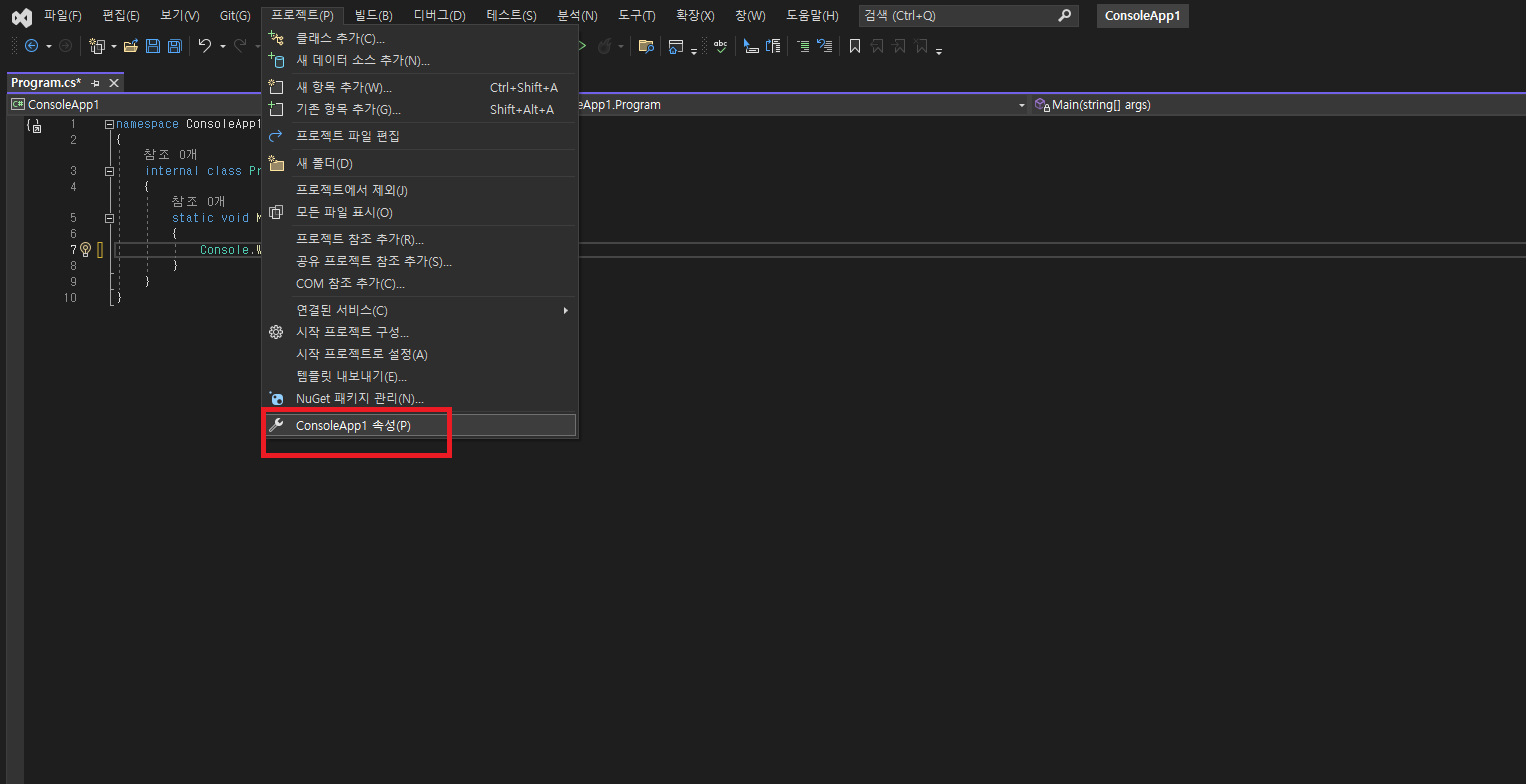Open the 분석(N) menu
This screenshot has width=1526, height=784.
pos(577,16)
